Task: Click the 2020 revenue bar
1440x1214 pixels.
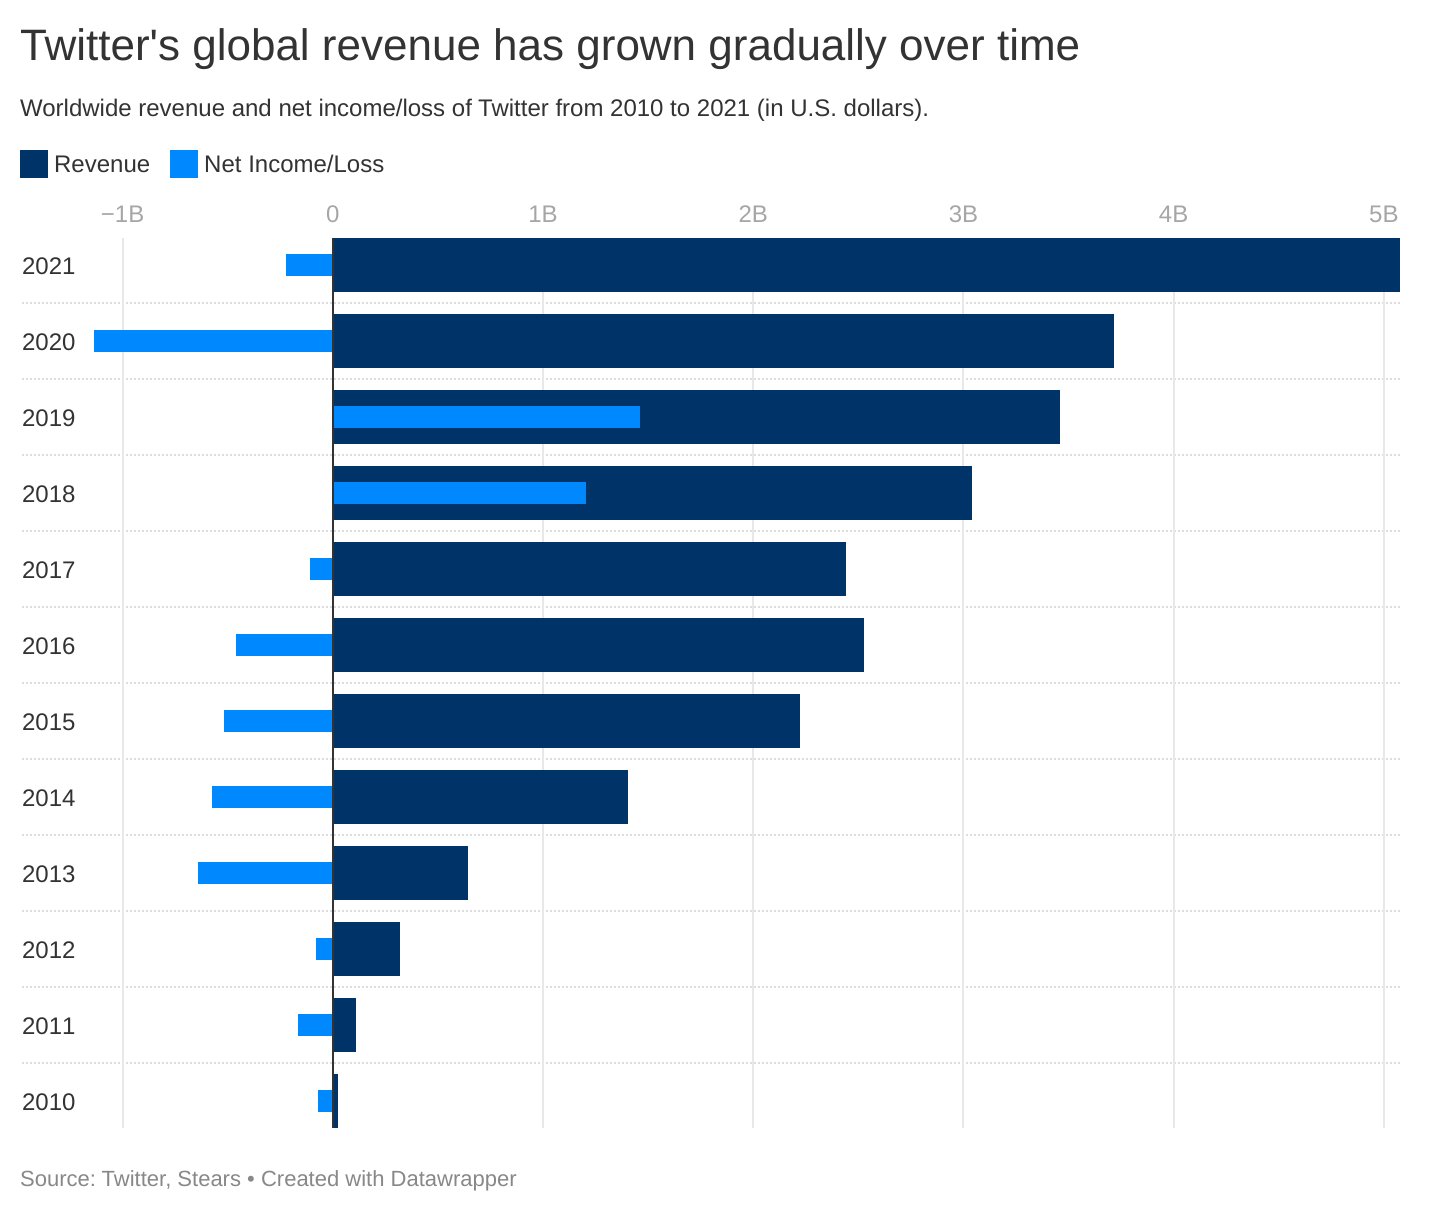Action: tap(723, 341)
